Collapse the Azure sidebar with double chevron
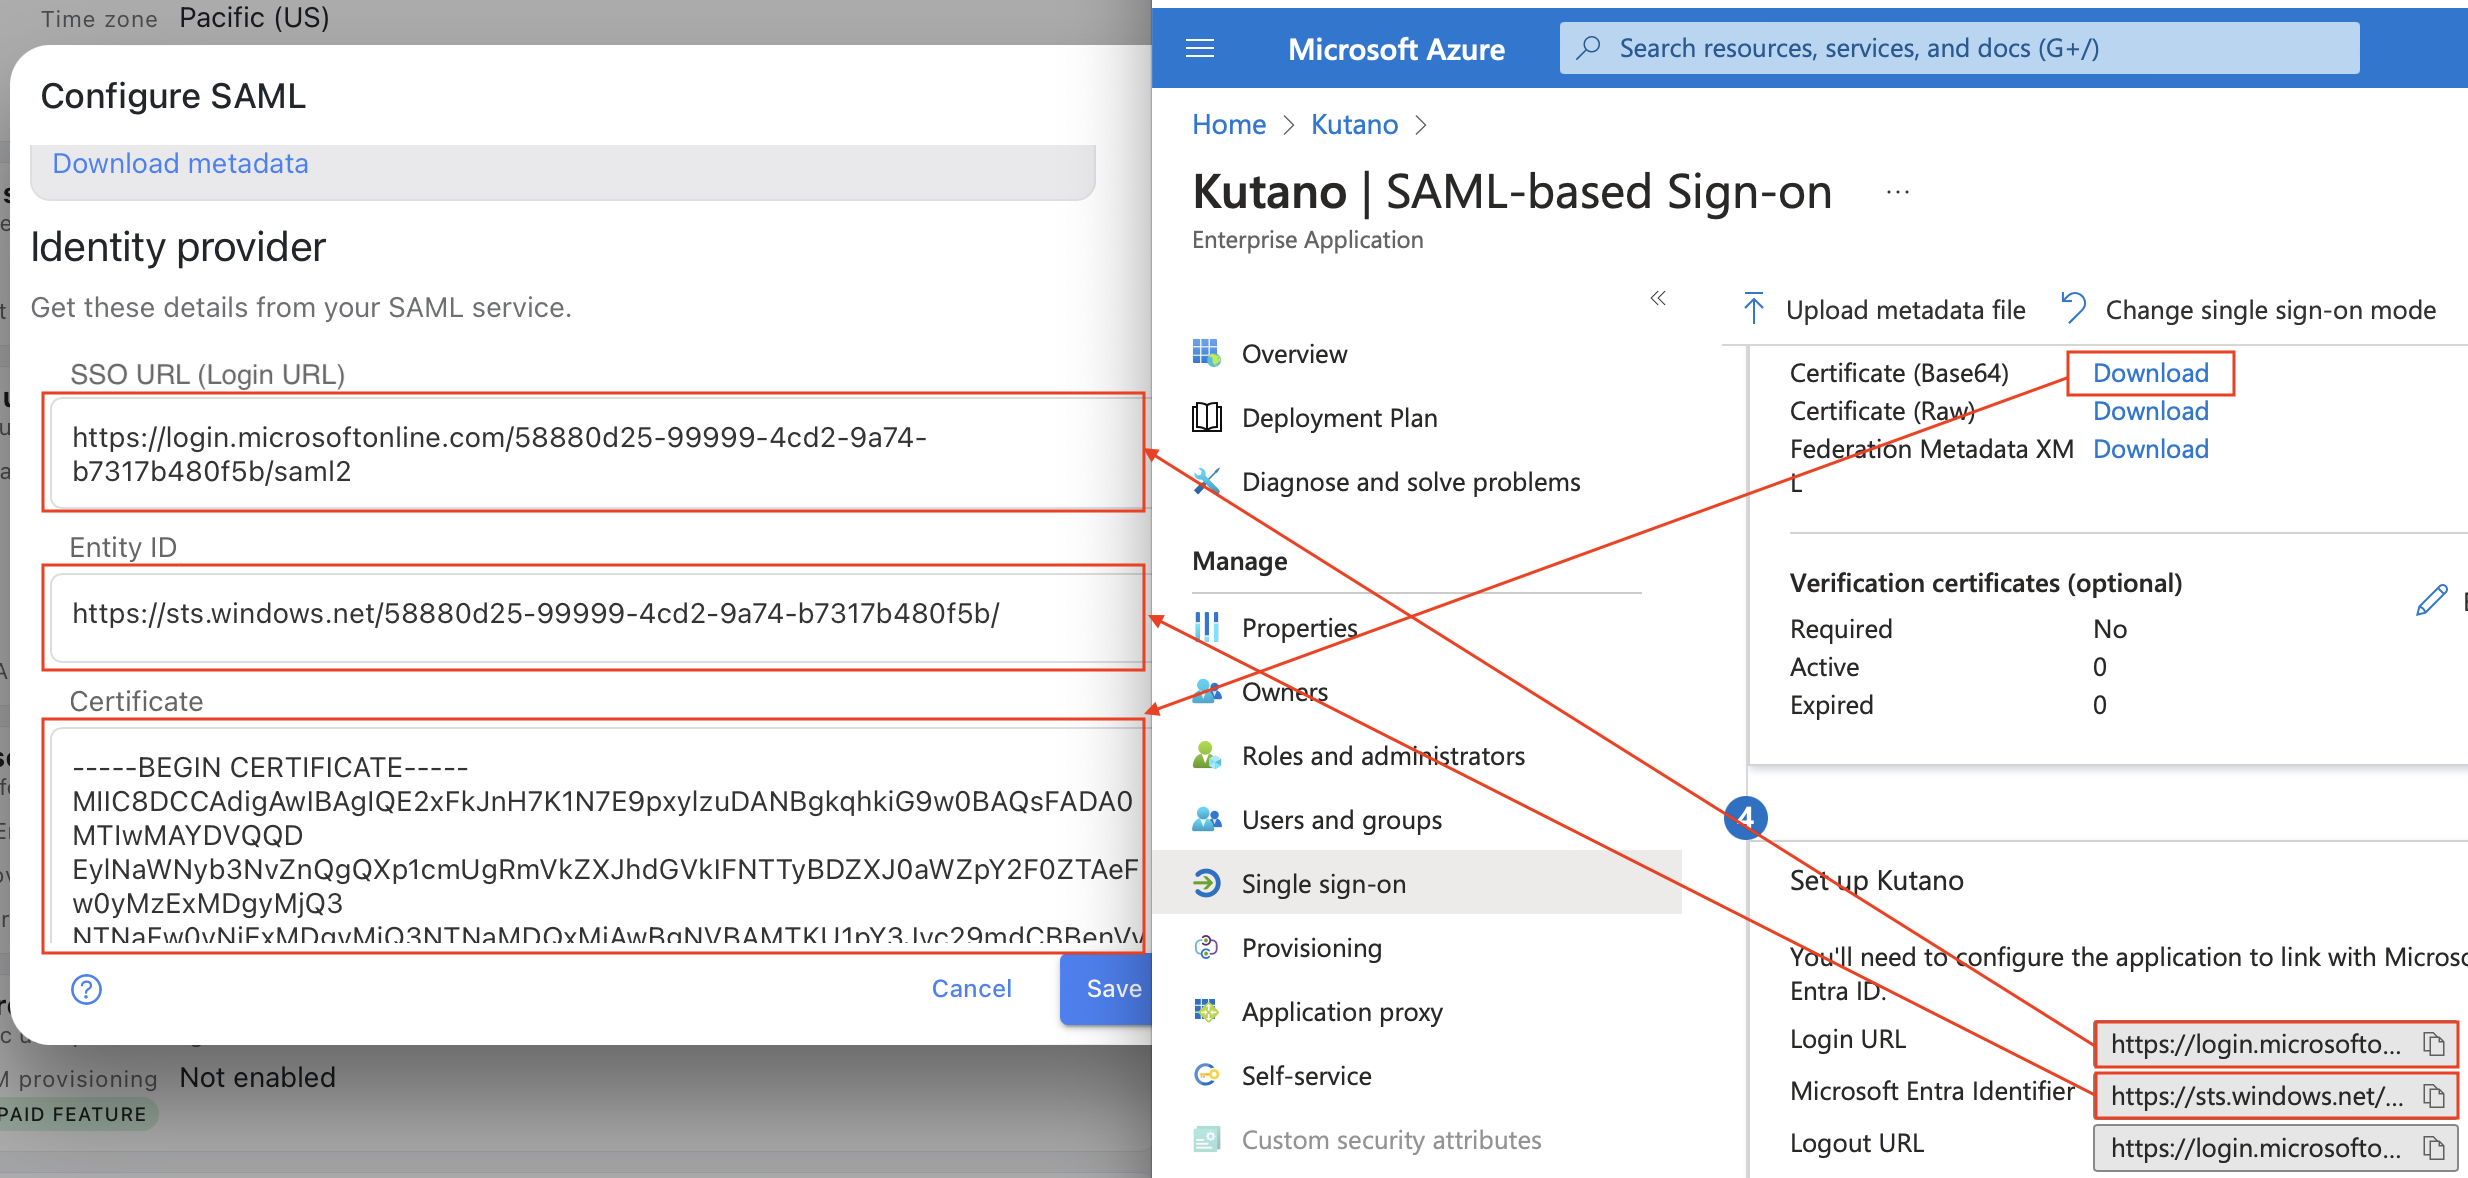 click(1657, 298)
